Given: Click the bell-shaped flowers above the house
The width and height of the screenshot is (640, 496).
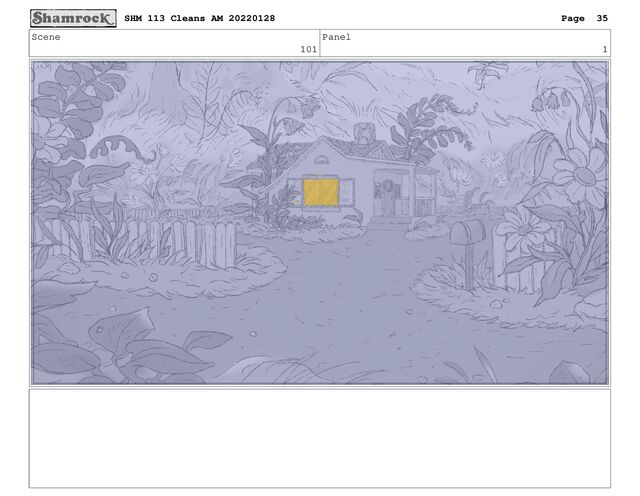Looking at the screenshot, I should point(300,114).
